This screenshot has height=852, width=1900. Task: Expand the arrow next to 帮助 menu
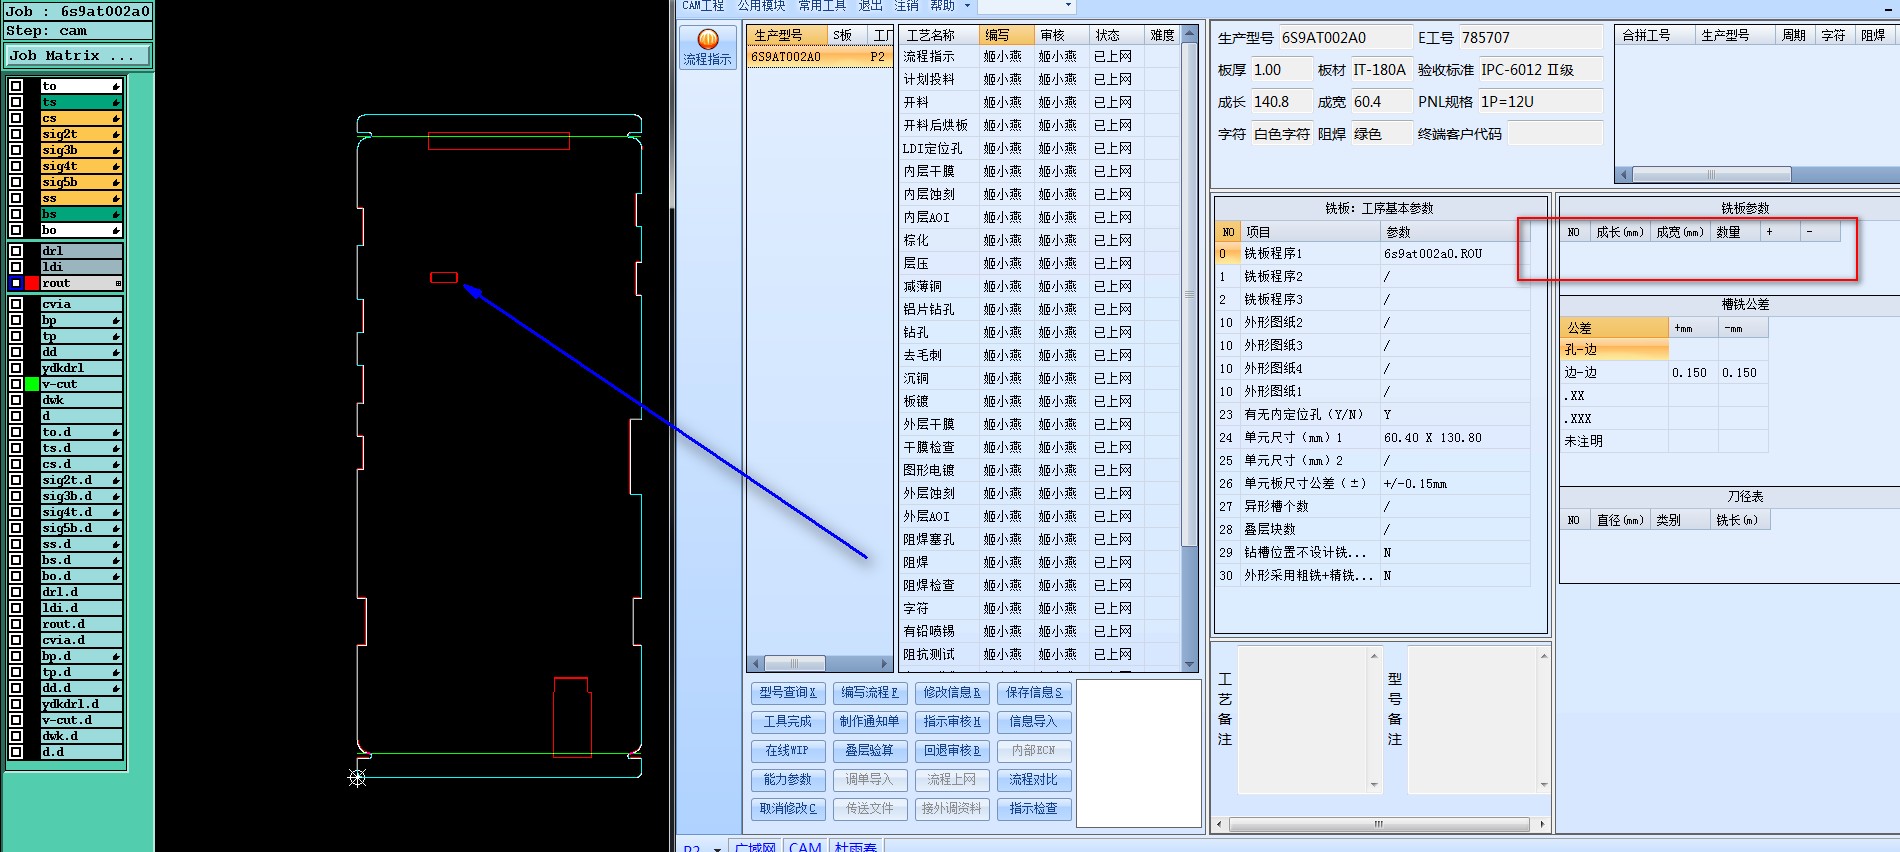tap(967, 6)
